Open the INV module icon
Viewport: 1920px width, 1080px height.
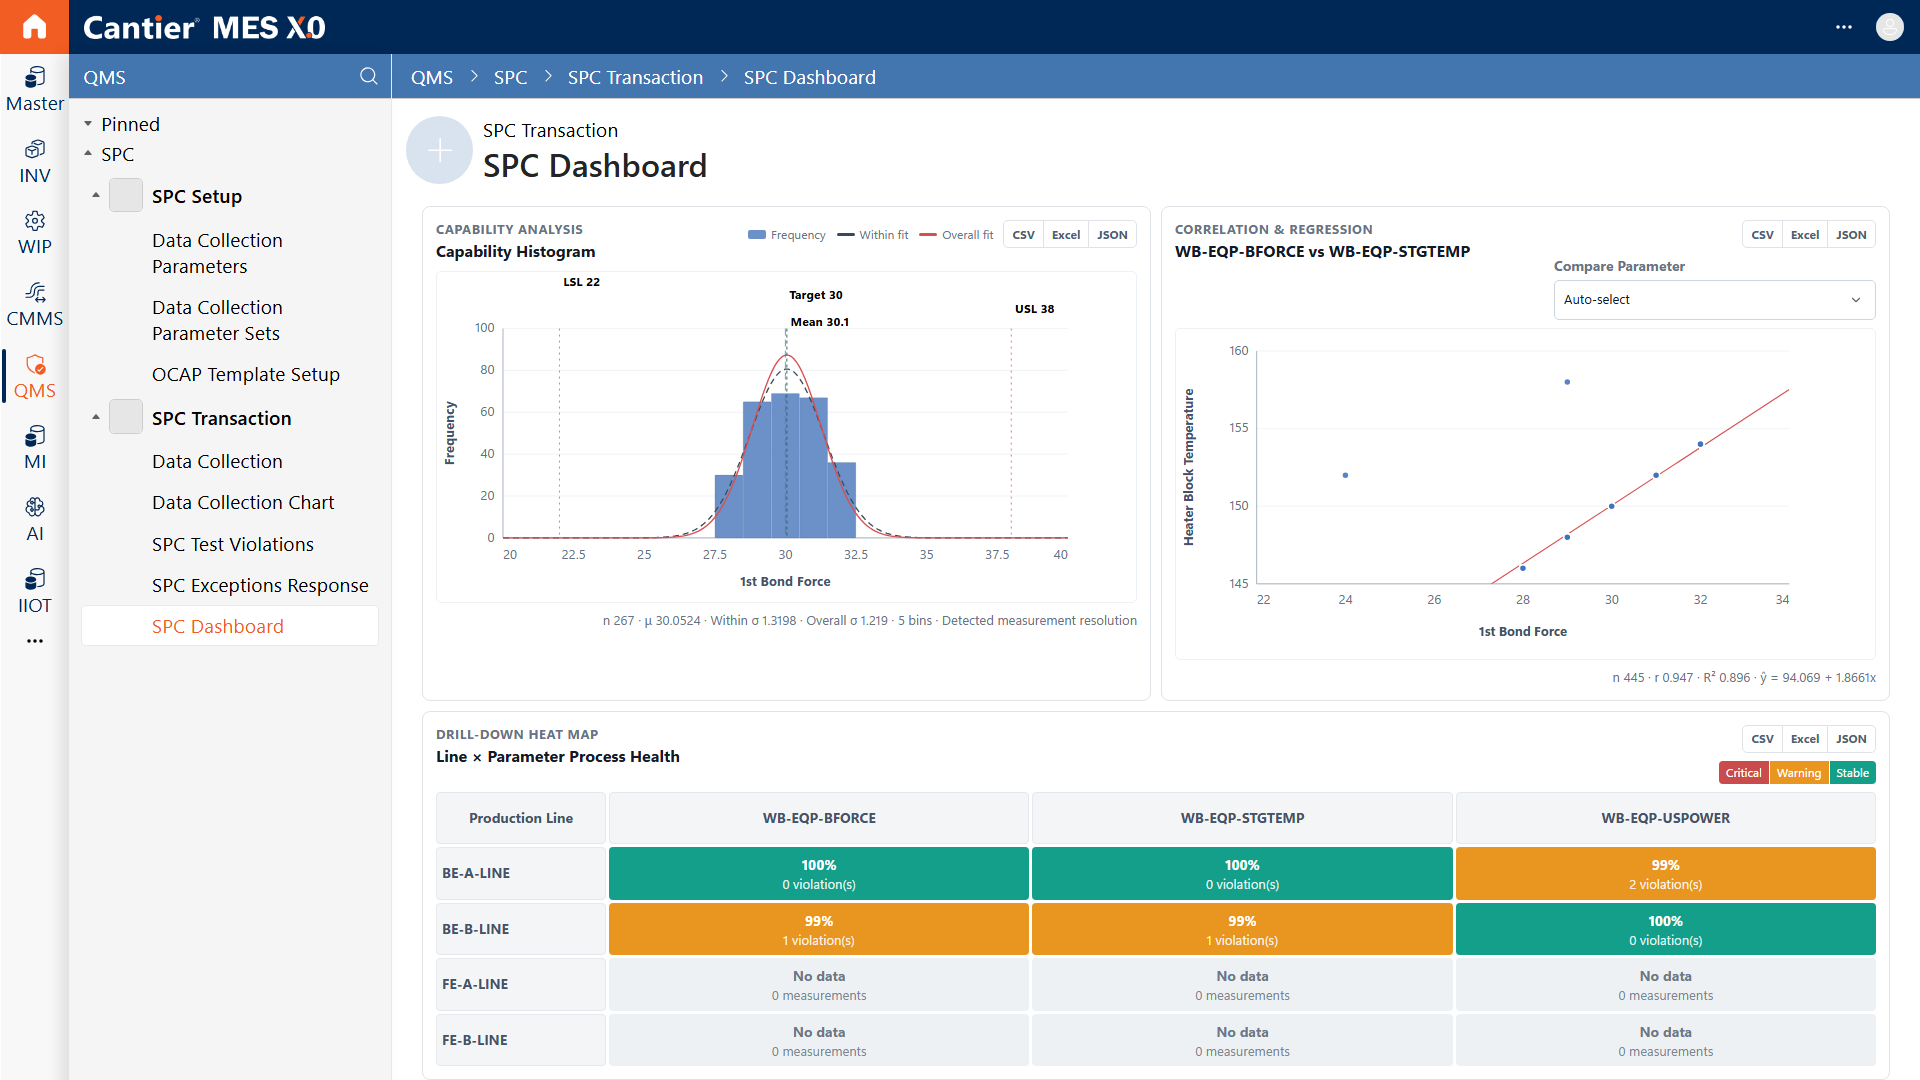coord(34,161)
